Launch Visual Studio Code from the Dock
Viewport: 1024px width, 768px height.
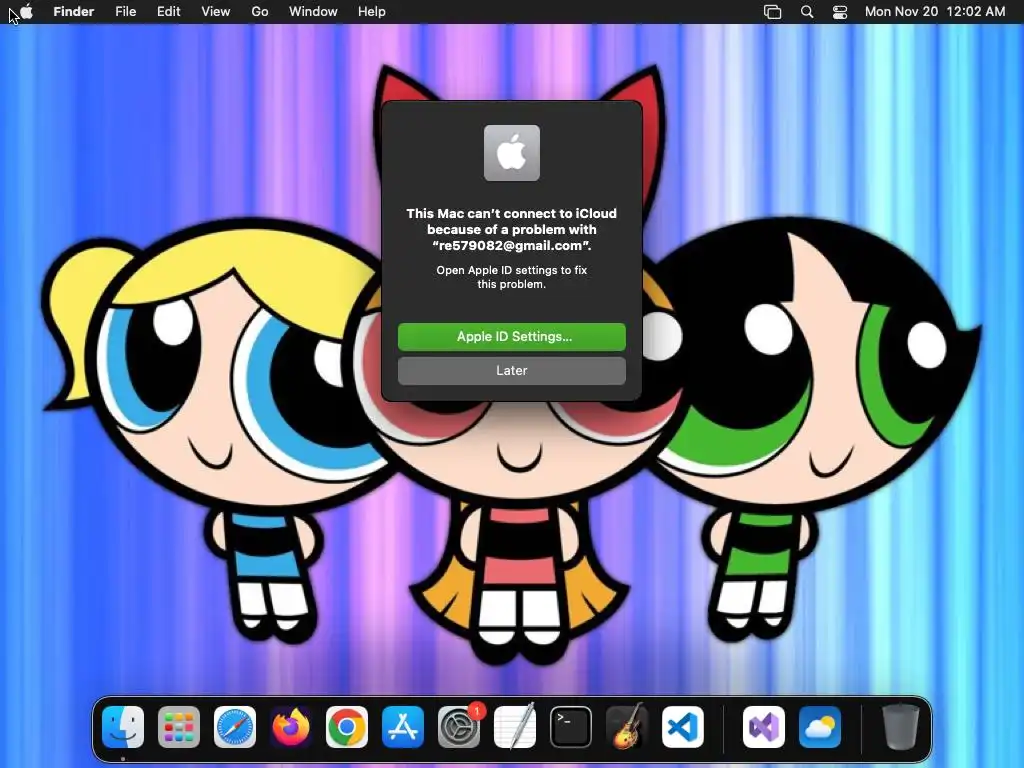coord(683,726)
